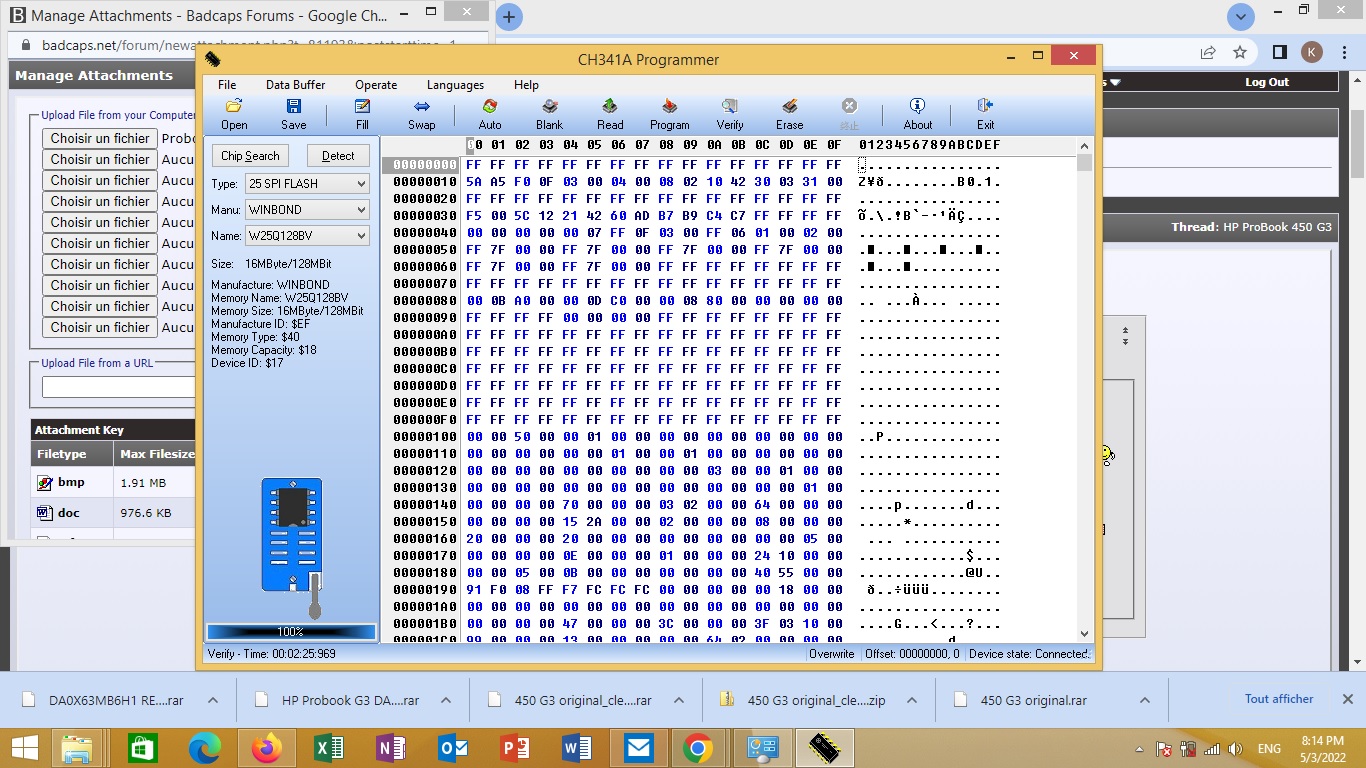Click the Swap toolbar icon
The image size is (1366, 768).
421,114
